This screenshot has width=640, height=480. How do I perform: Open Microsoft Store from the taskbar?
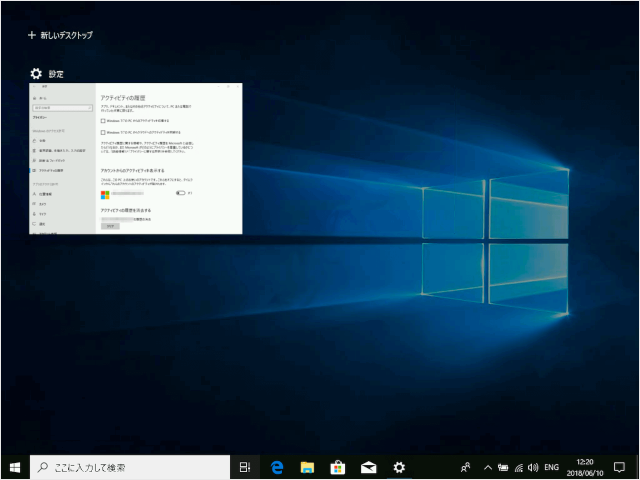click(338, 467)
